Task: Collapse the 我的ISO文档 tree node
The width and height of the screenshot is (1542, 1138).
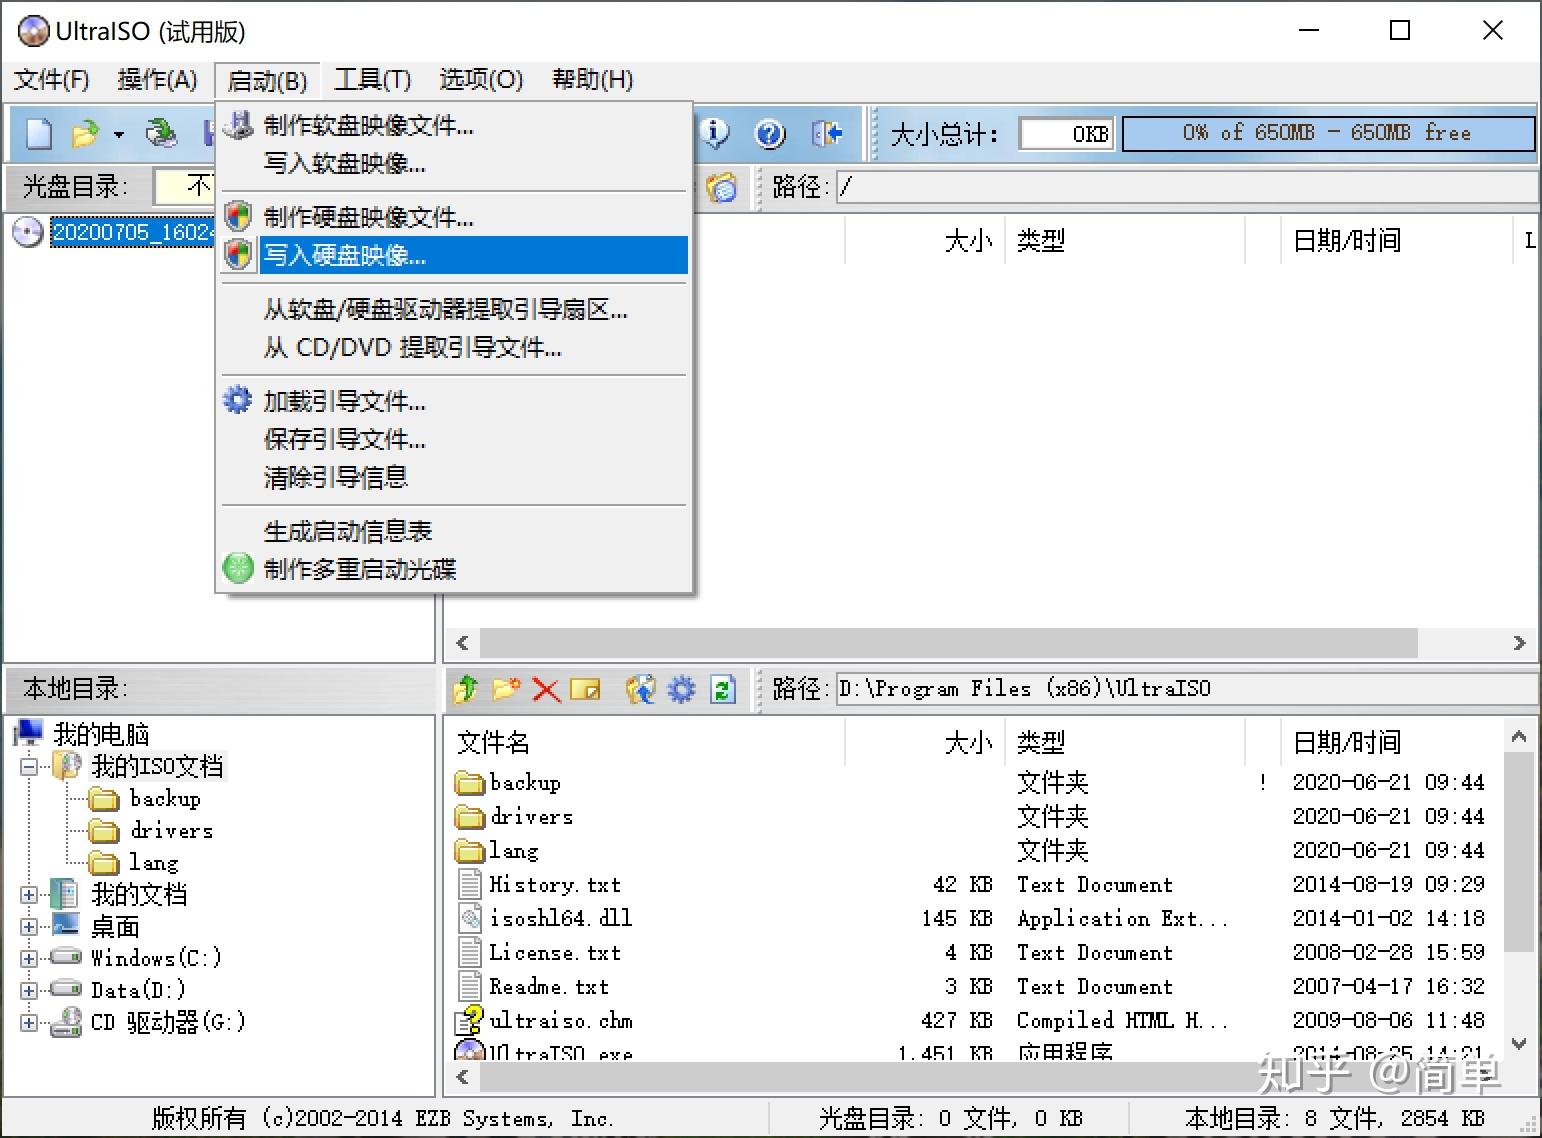Action: (x=28, y=765)
